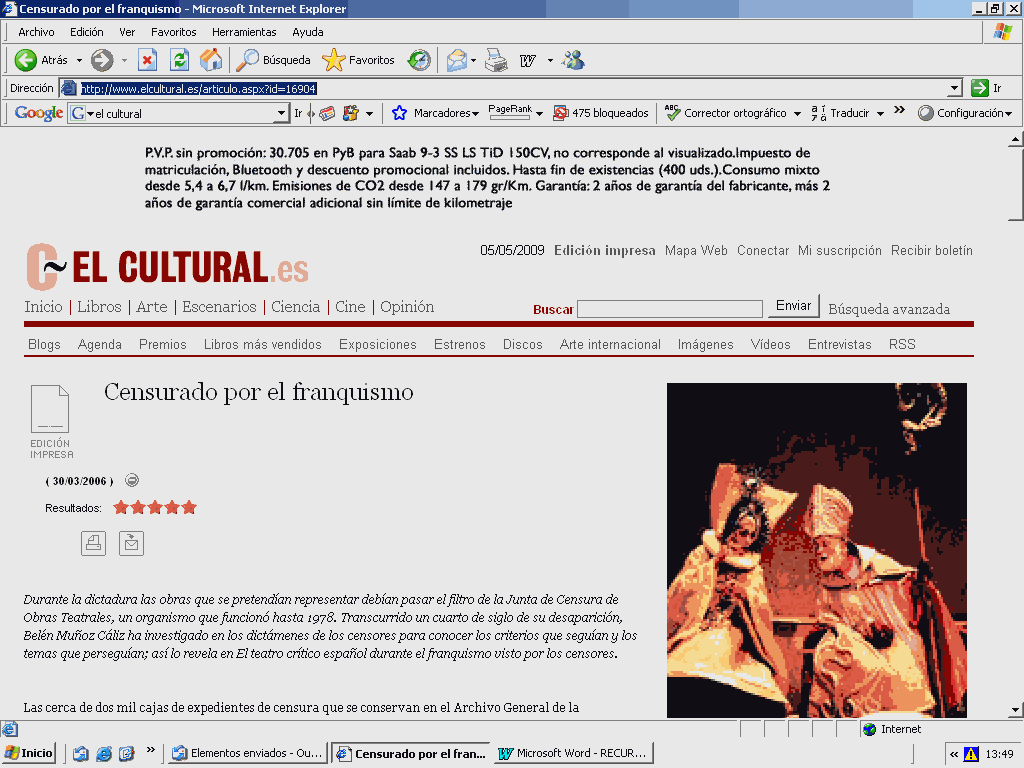The height and width of the screenshot is (768, 1024).
Task: Click the Enviar search button
Action: (x=793, y=306)
